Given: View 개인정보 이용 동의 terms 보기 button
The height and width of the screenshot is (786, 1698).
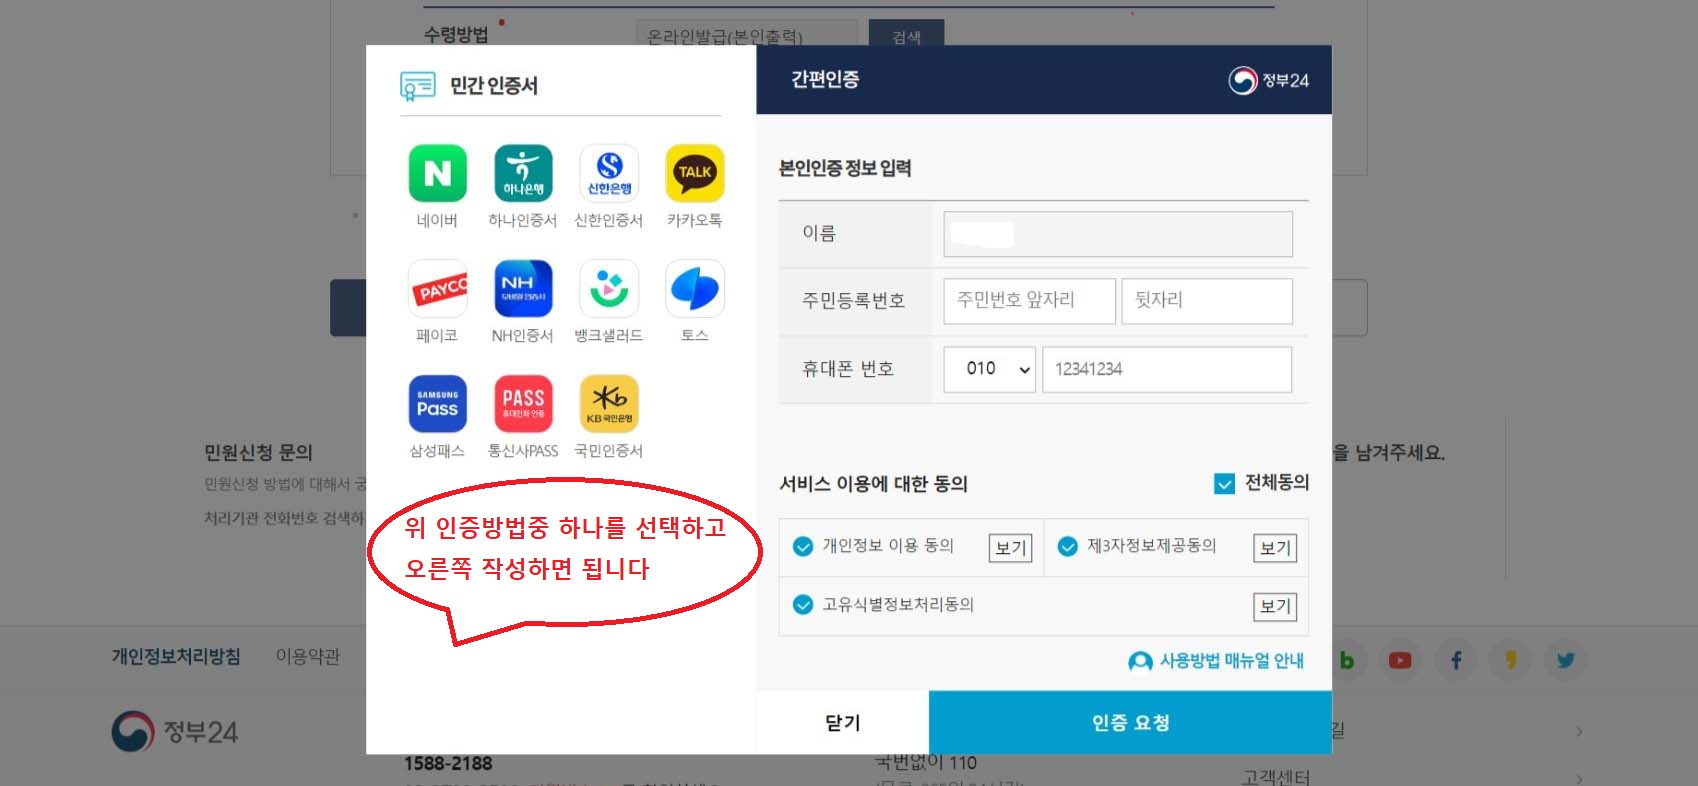Looking at the screenshot, I should (x=1010, y=548).
